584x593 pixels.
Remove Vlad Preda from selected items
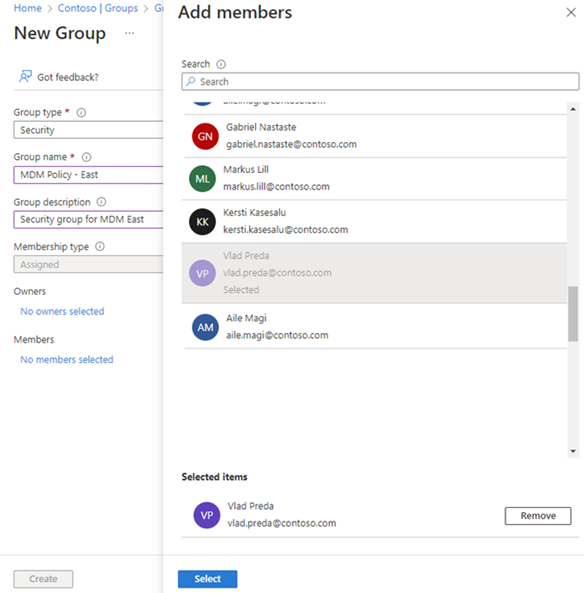538,516
